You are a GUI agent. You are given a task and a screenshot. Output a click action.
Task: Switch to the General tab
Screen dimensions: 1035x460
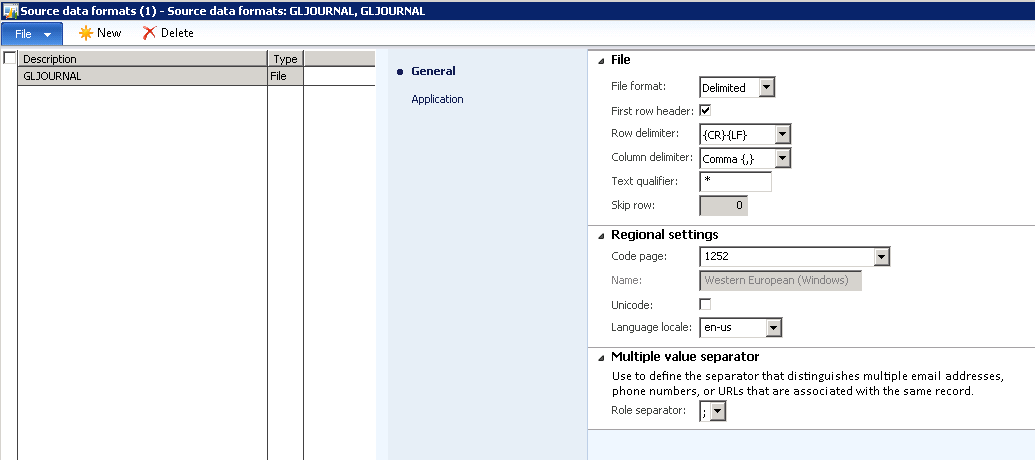pyautogui.click(x=433, y=71)
